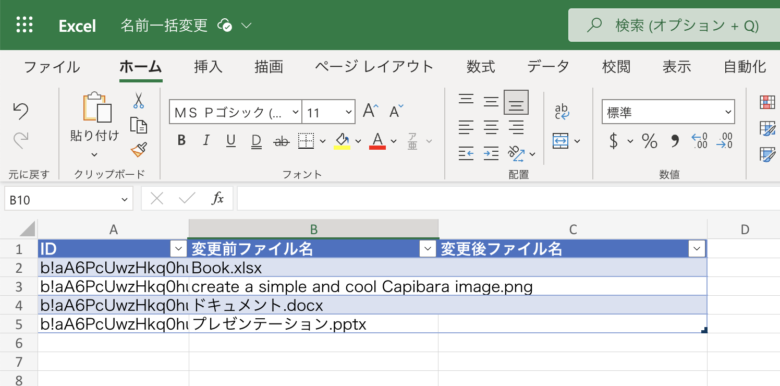The image size is (780, 386).
Task: Increase font size
Action: (370, 111)
